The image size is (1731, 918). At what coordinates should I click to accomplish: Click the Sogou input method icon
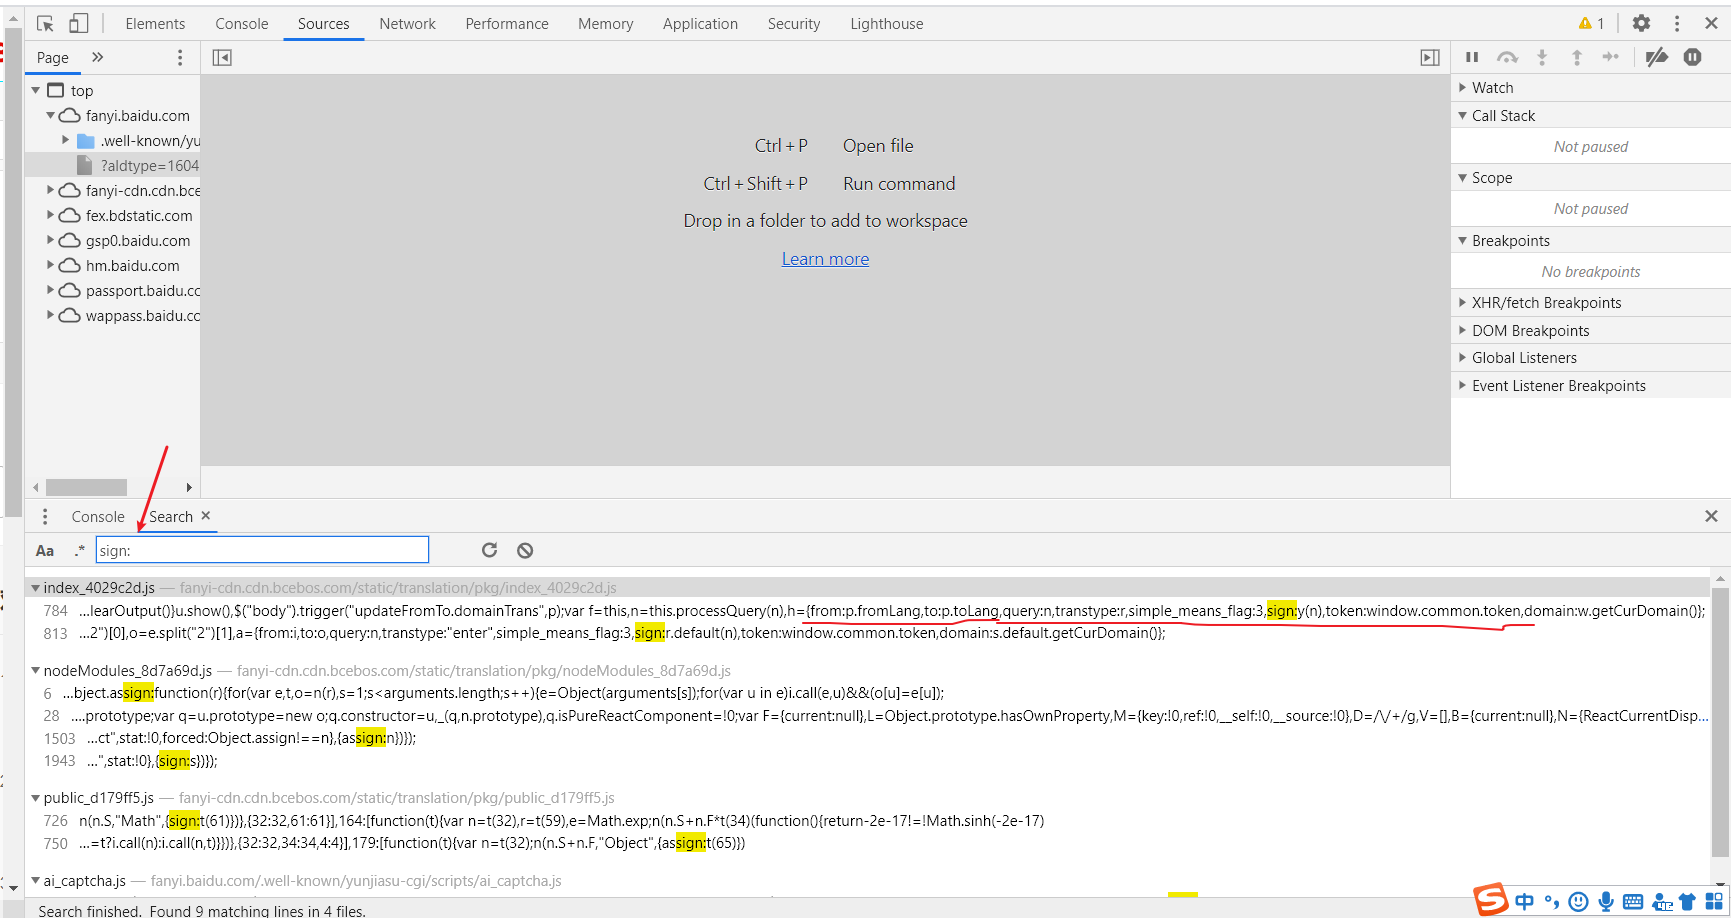tap(1490, 900)
